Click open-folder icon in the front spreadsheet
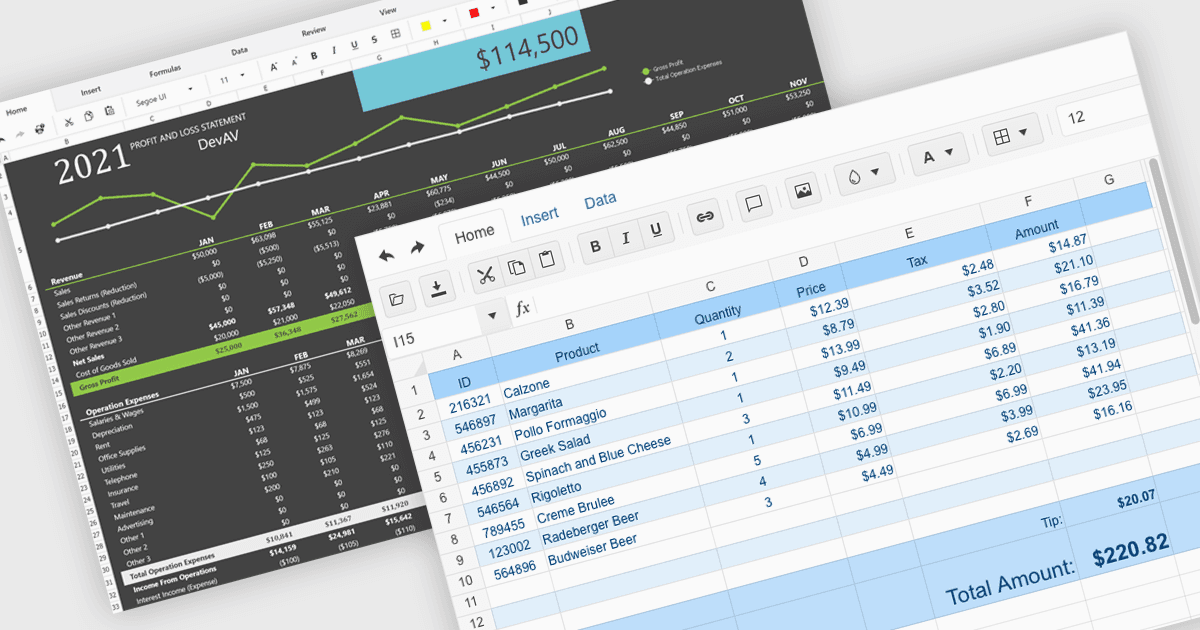Viewport: 1200px width, 630px height. click(x=397, y=298)
